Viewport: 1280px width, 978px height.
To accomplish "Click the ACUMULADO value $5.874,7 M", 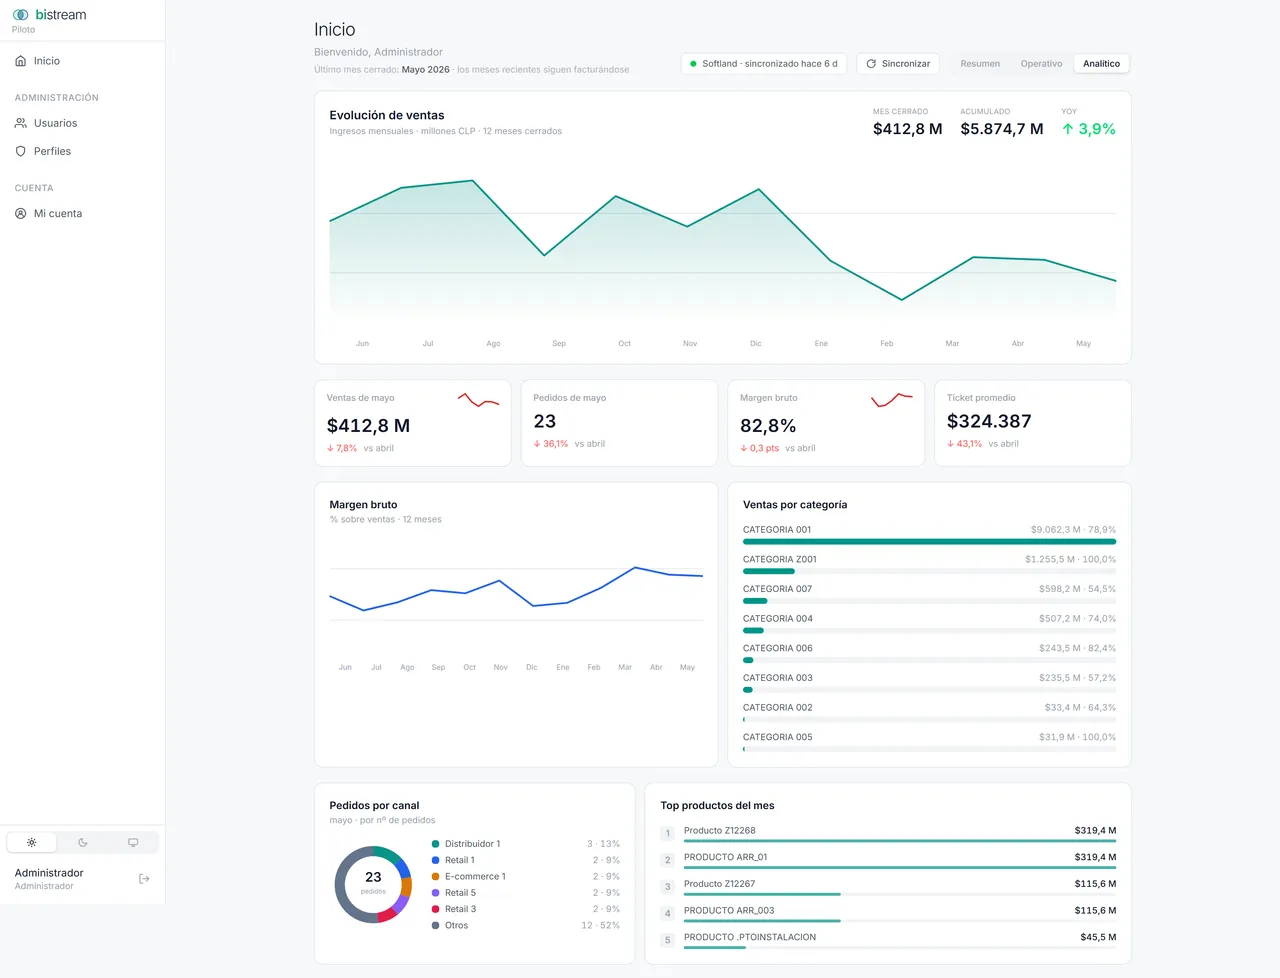I will tap(1001, 129).
